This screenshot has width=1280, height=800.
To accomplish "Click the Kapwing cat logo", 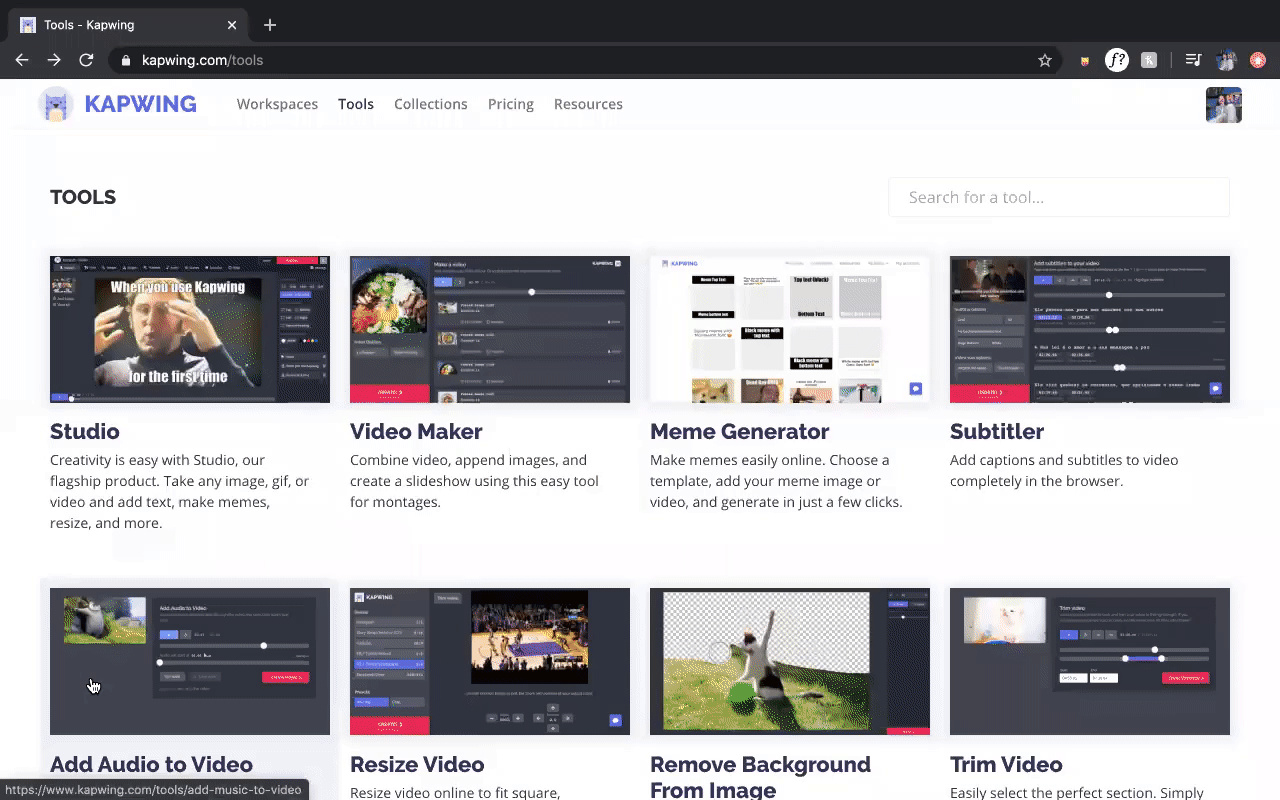I will point(56,104).
